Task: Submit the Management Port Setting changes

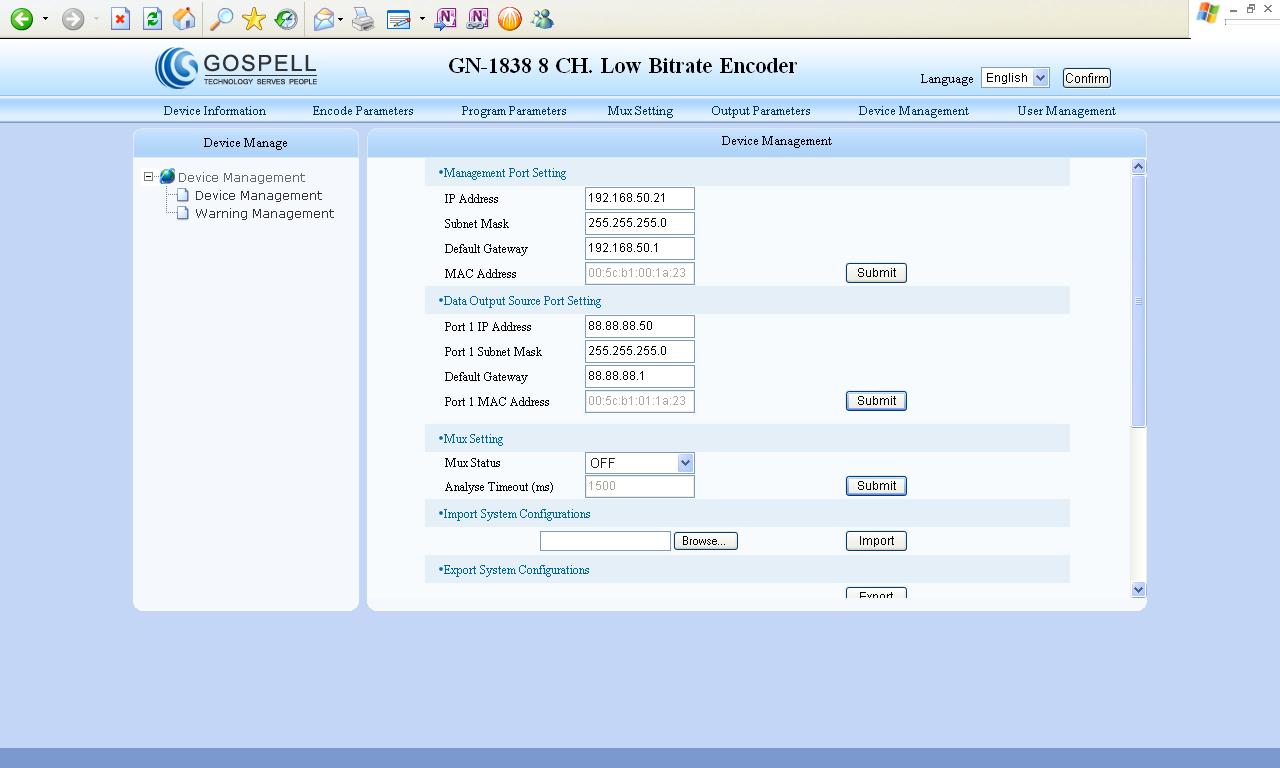Action: 876,272
